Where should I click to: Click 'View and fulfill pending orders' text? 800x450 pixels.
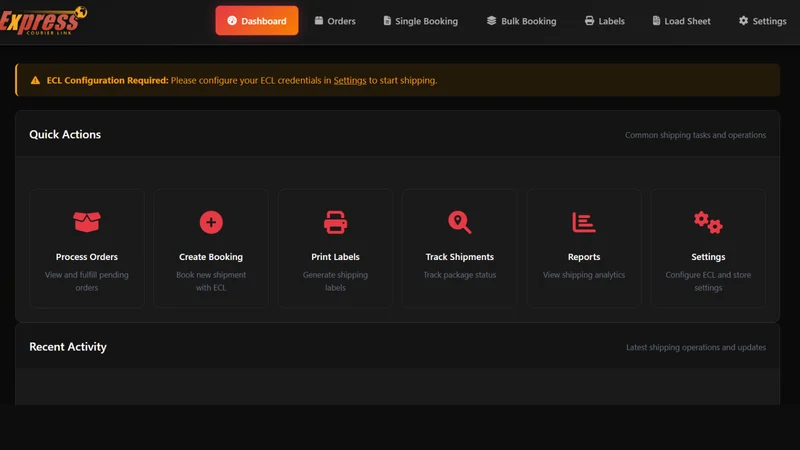87,281
